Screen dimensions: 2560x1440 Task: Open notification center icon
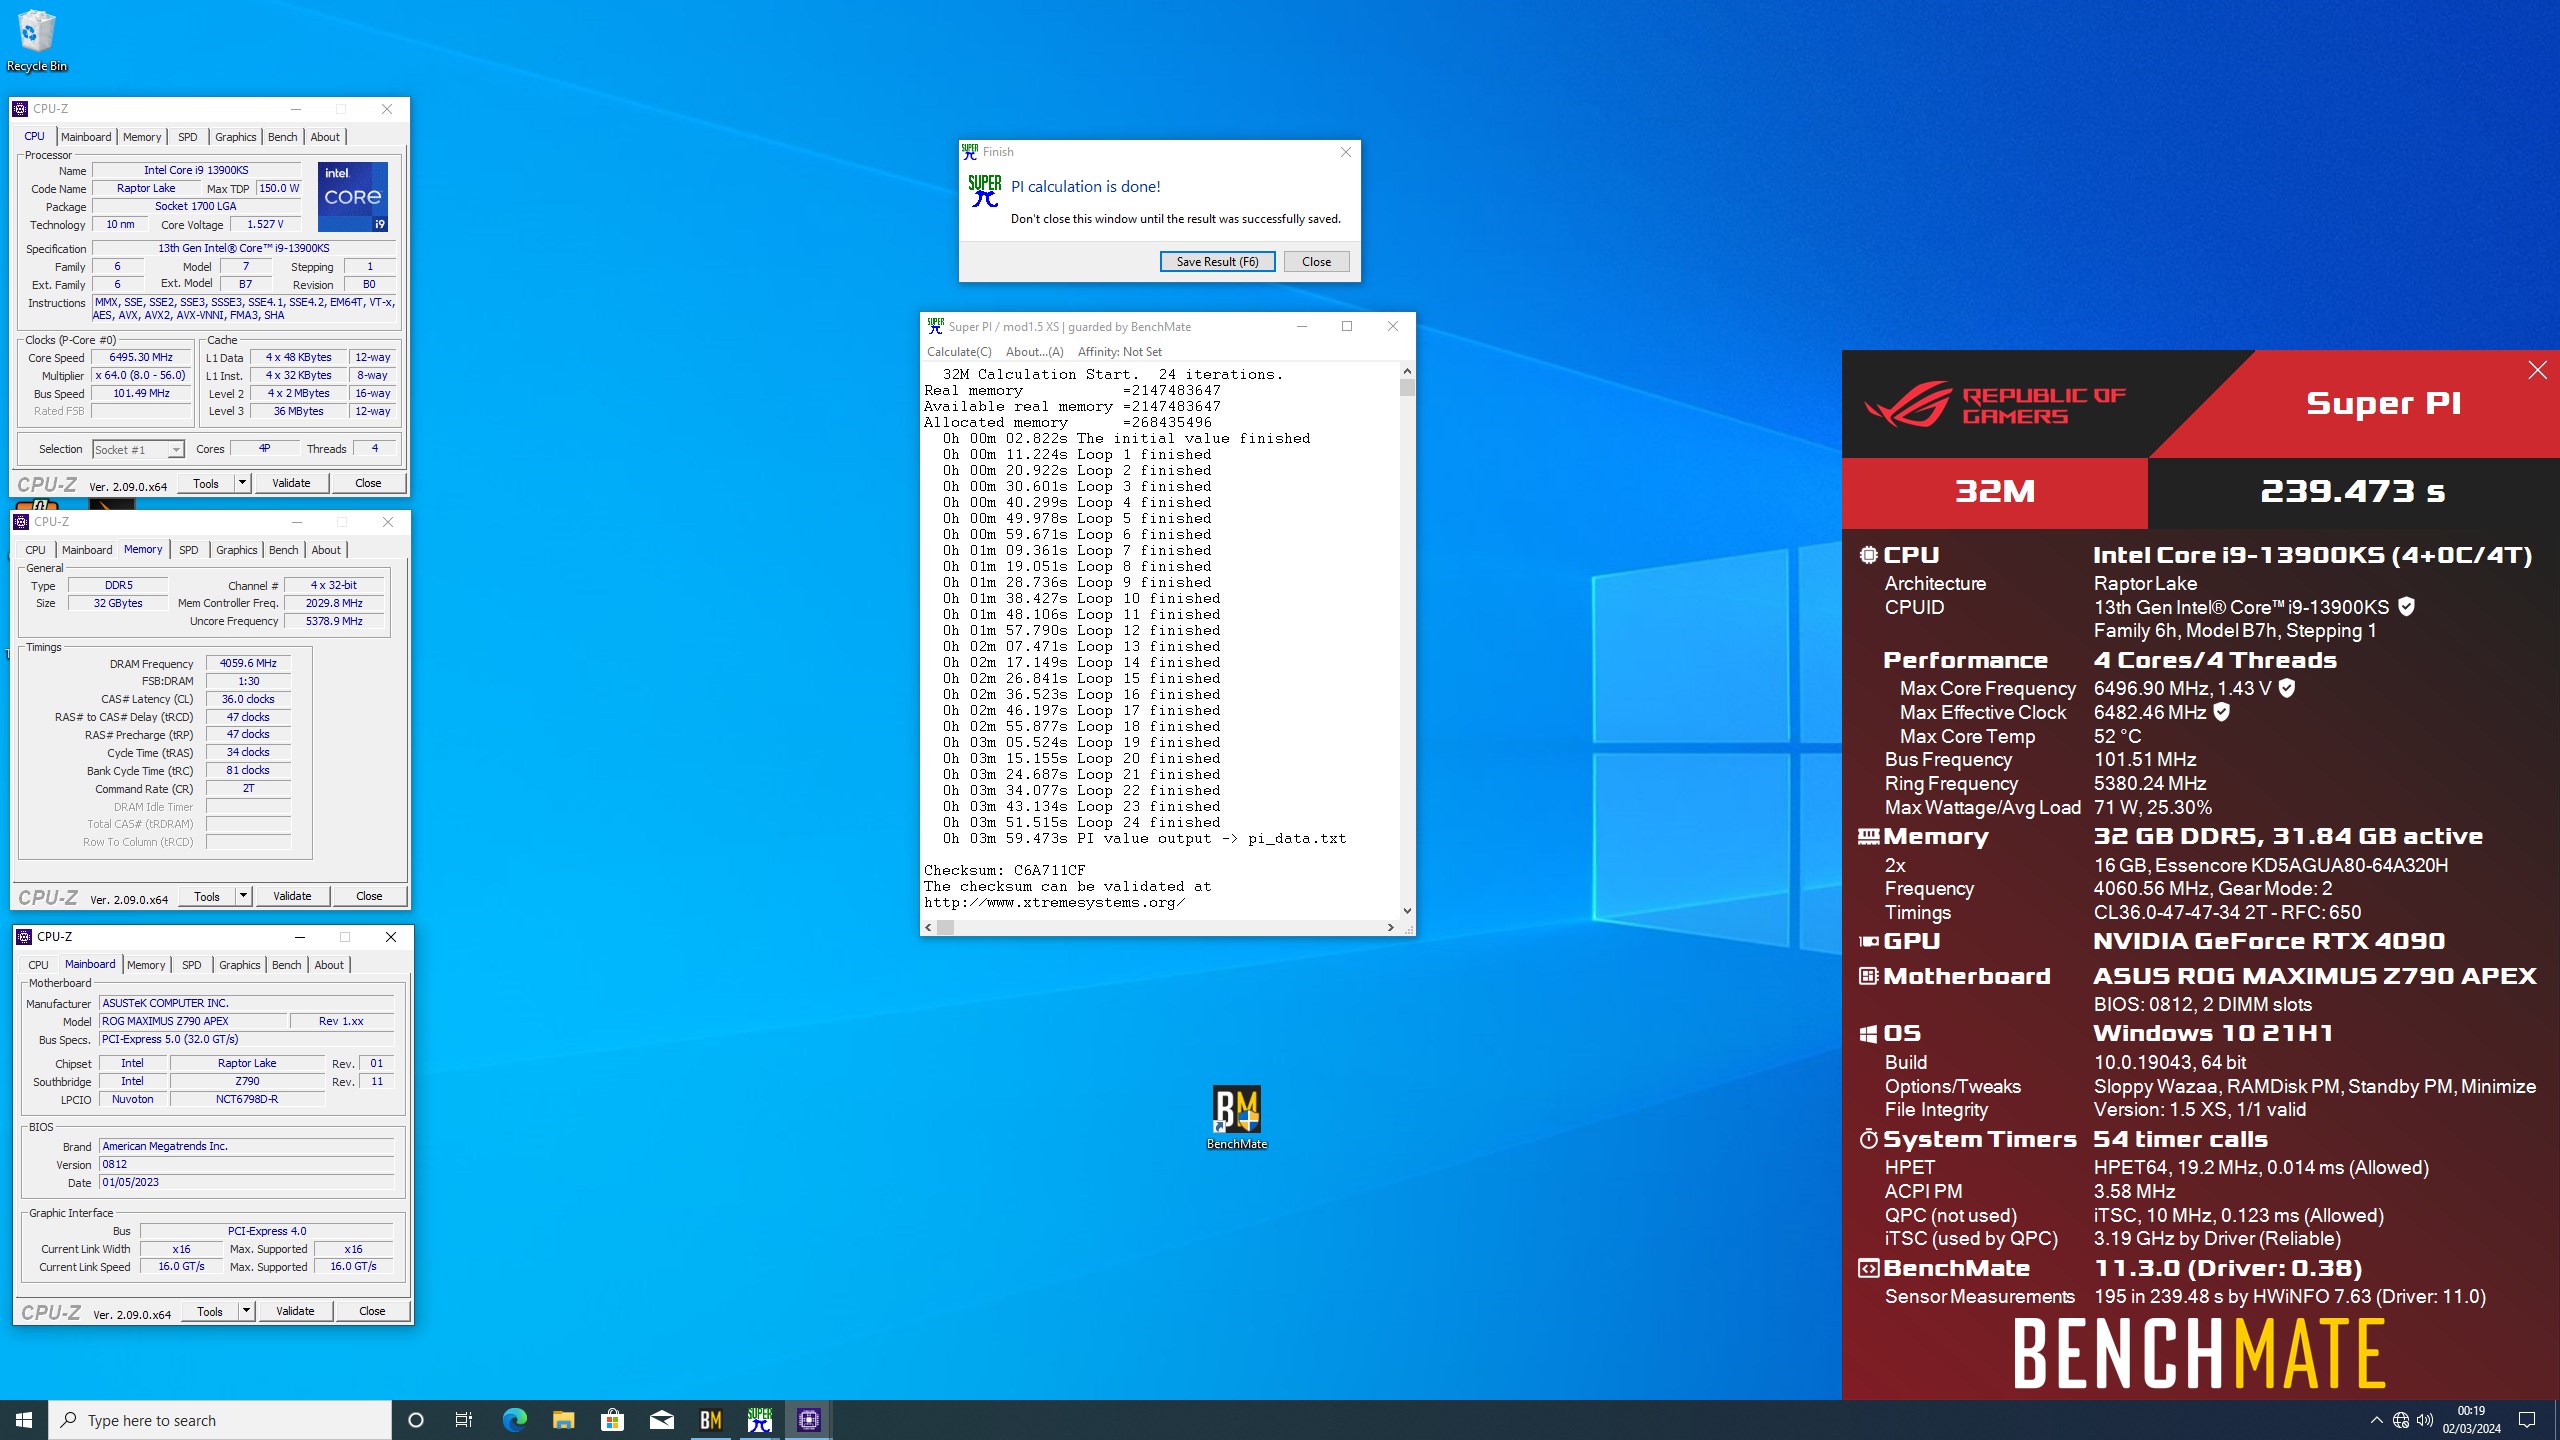point(2527,1420)
